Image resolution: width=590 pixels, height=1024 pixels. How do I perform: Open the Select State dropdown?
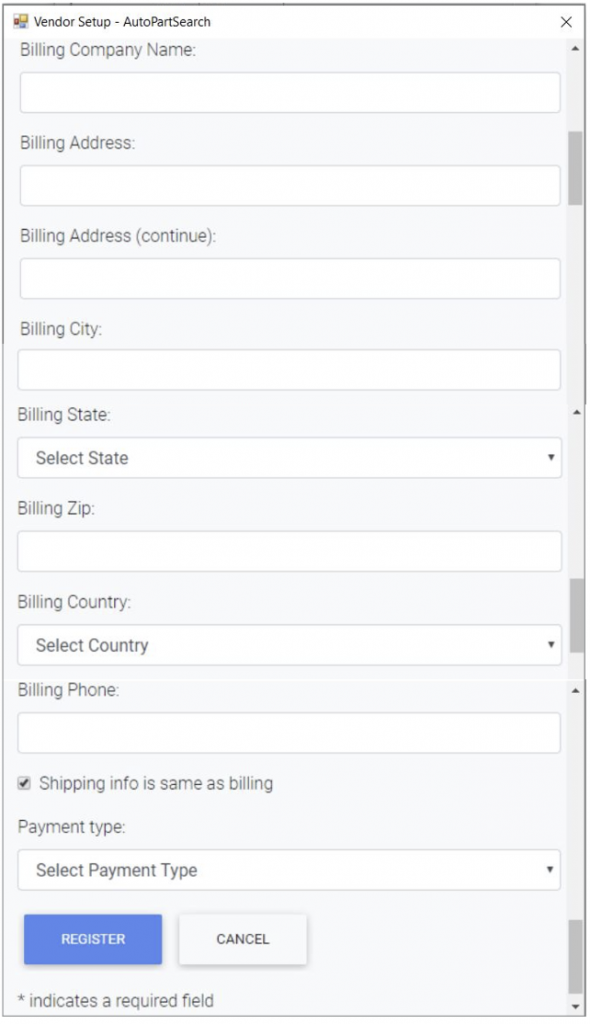tap(289, 458)
